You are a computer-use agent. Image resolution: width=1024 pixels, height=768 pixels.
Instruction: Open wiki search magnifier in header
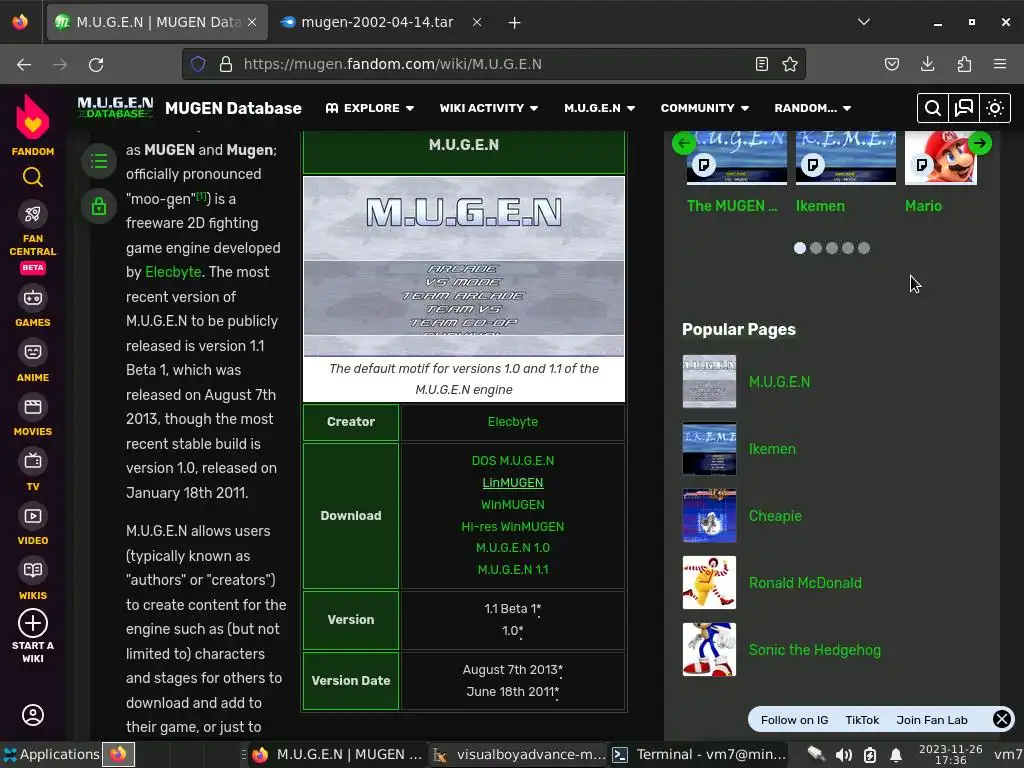coord(933,108)
